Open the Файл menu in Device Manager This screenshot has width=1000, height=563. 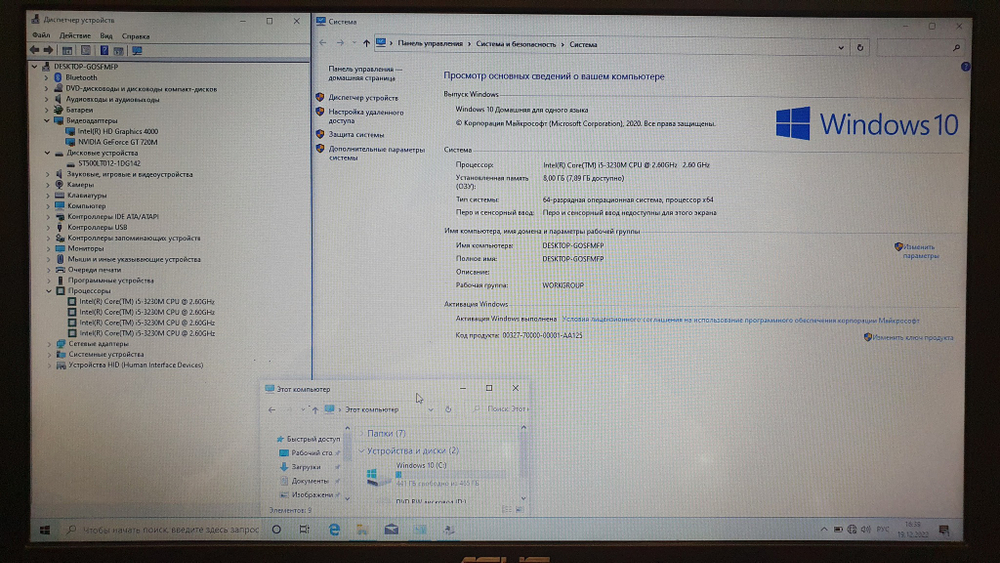(x=41, y=36)
